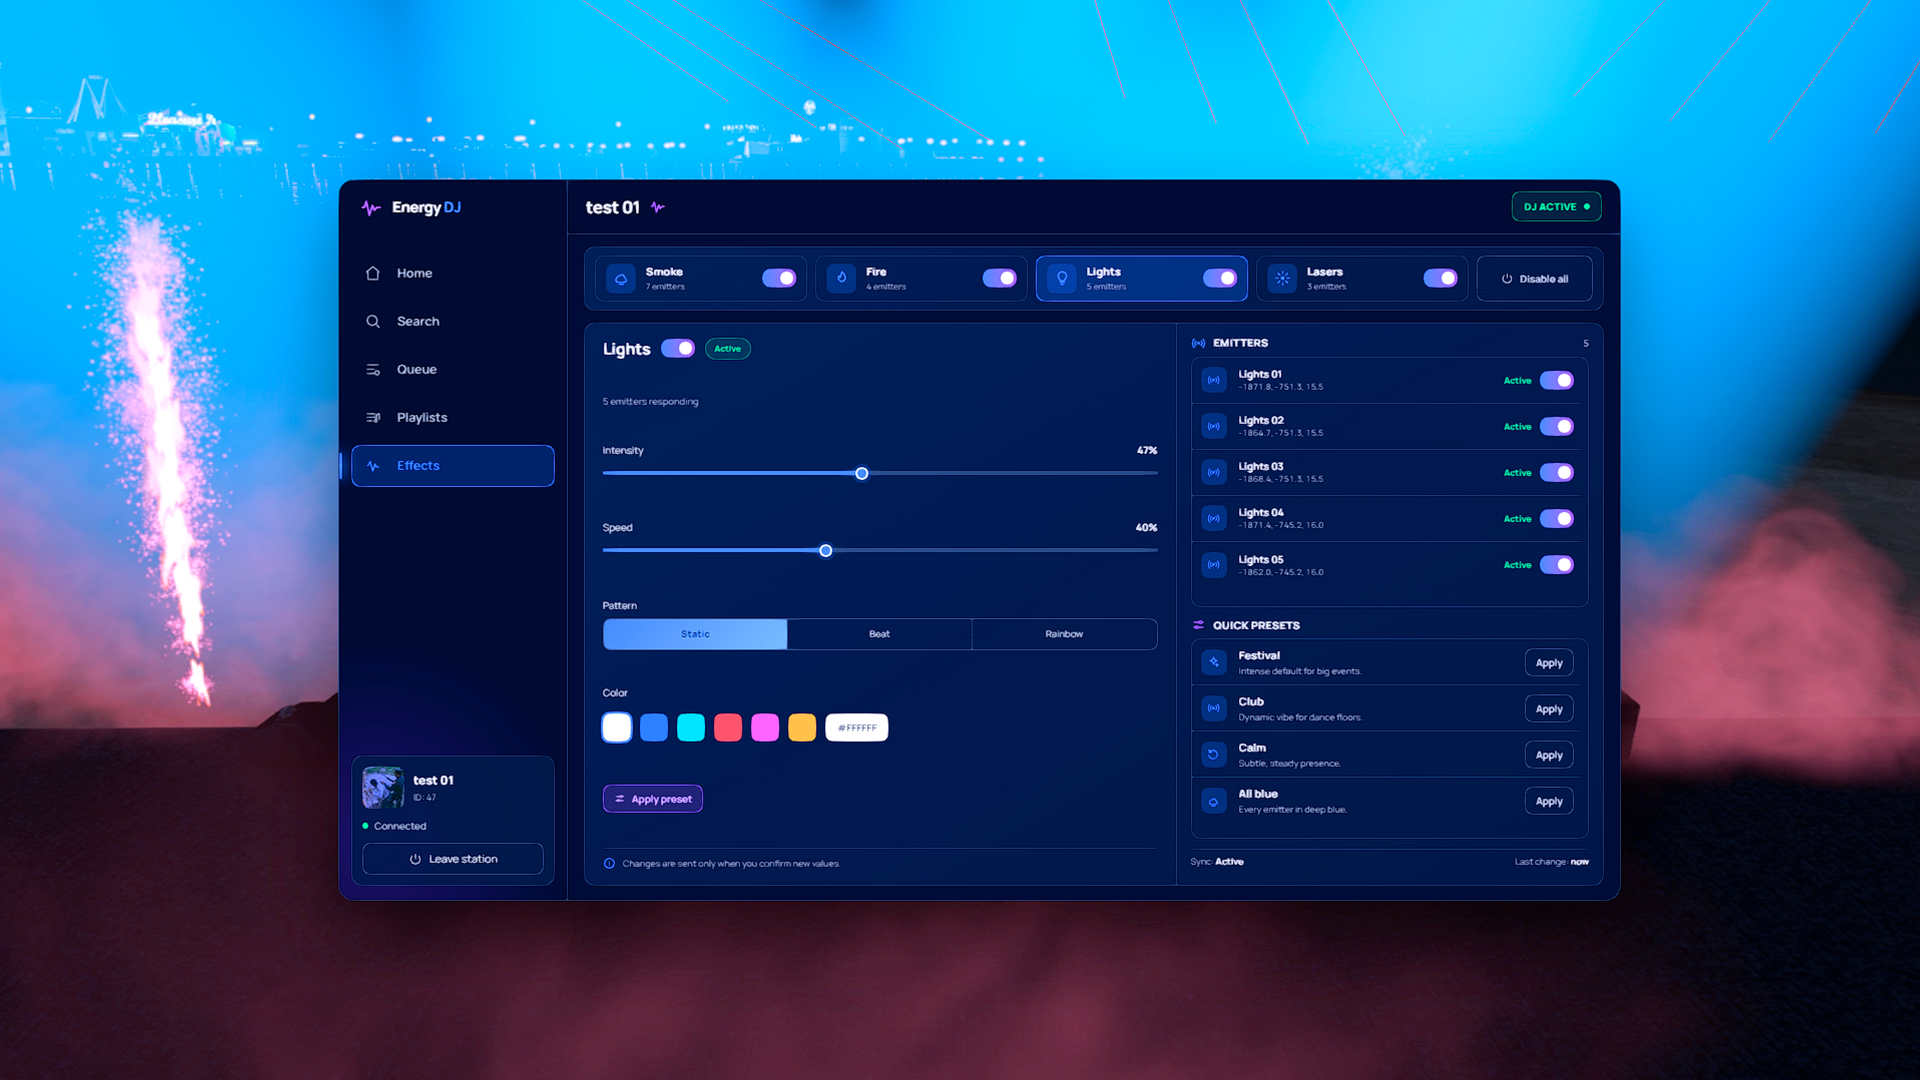Click the Lights 05 emitter icon
The height and width of the screenshot is (1080, 1920).
1214,565
